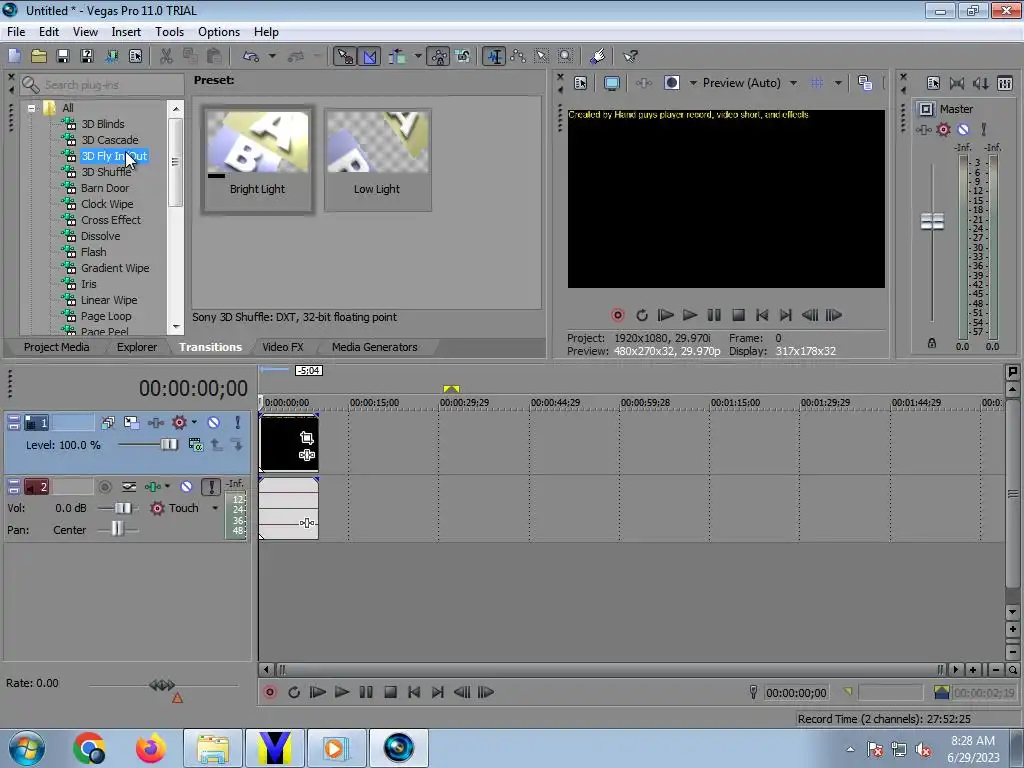Lock the Master fader channels
This screenshot has height=768, width=1024.
[x=932, y=344]
